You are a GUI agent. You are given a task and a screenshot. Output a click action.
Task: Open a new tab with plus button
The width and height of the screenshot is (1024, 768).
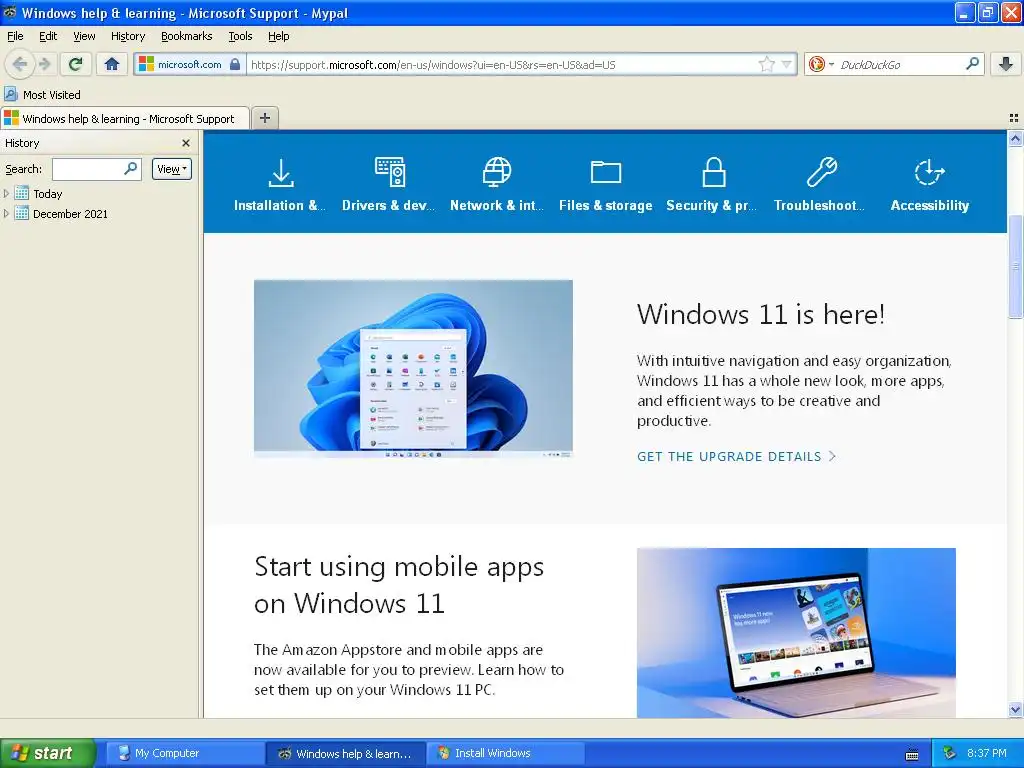264,118
